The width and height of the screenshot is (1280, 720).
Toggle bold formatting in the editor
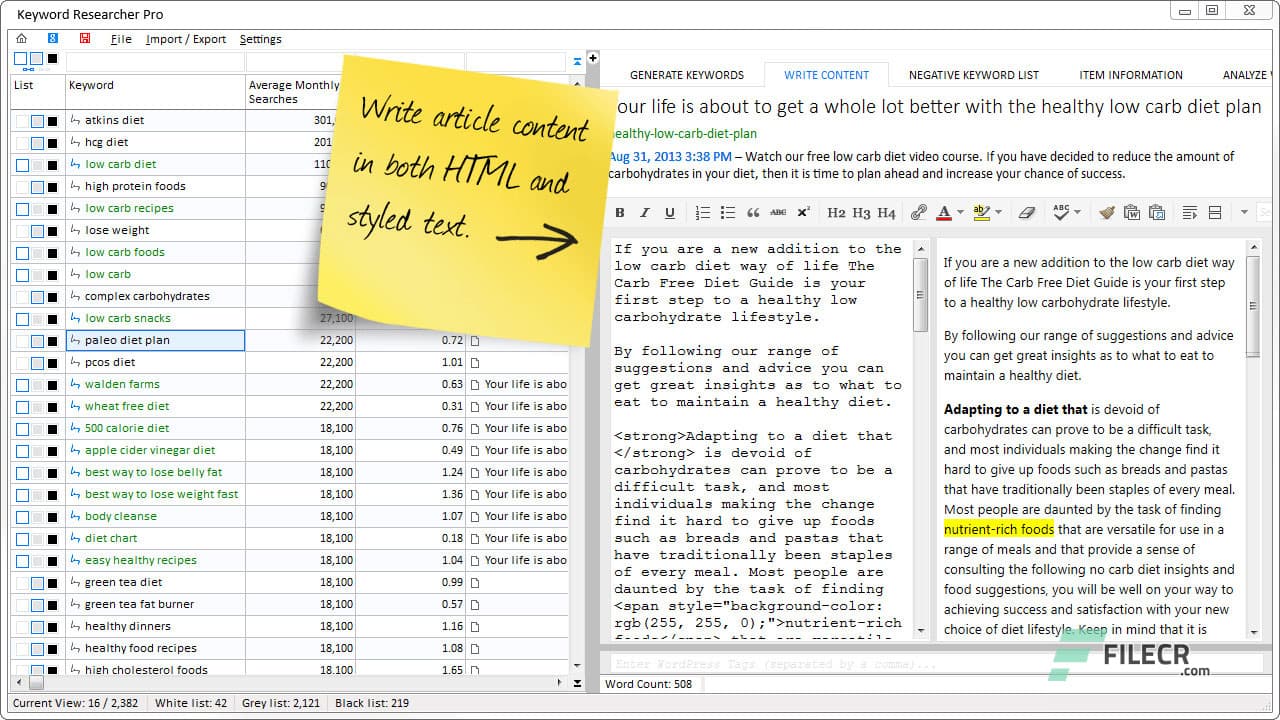(619, 212)
